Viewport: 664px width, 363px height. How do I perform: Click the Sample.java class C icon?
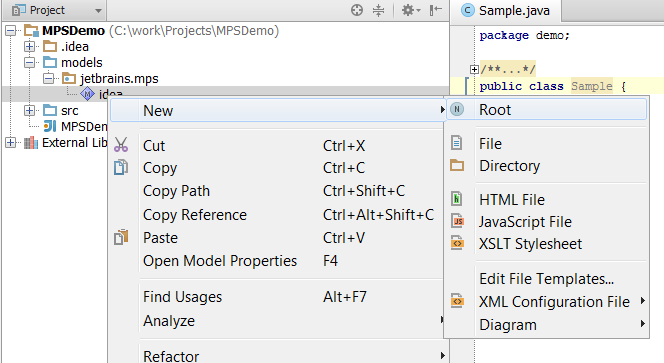click(467, 10)
